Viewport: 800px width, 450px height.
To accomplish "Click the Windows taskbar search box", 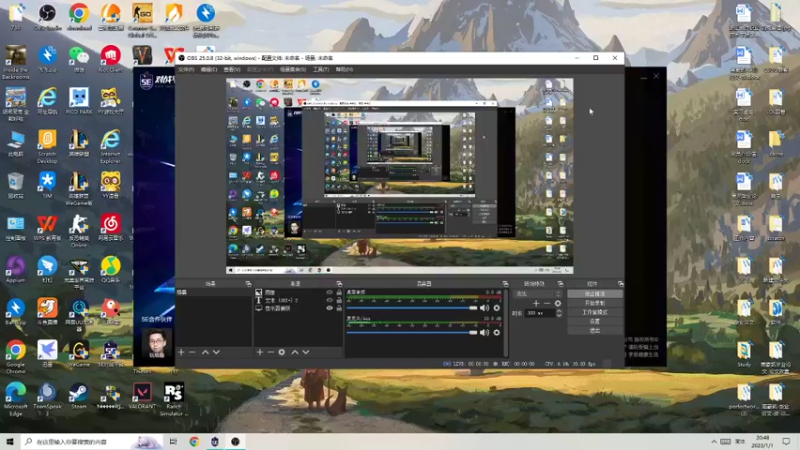I will [92, 441].
